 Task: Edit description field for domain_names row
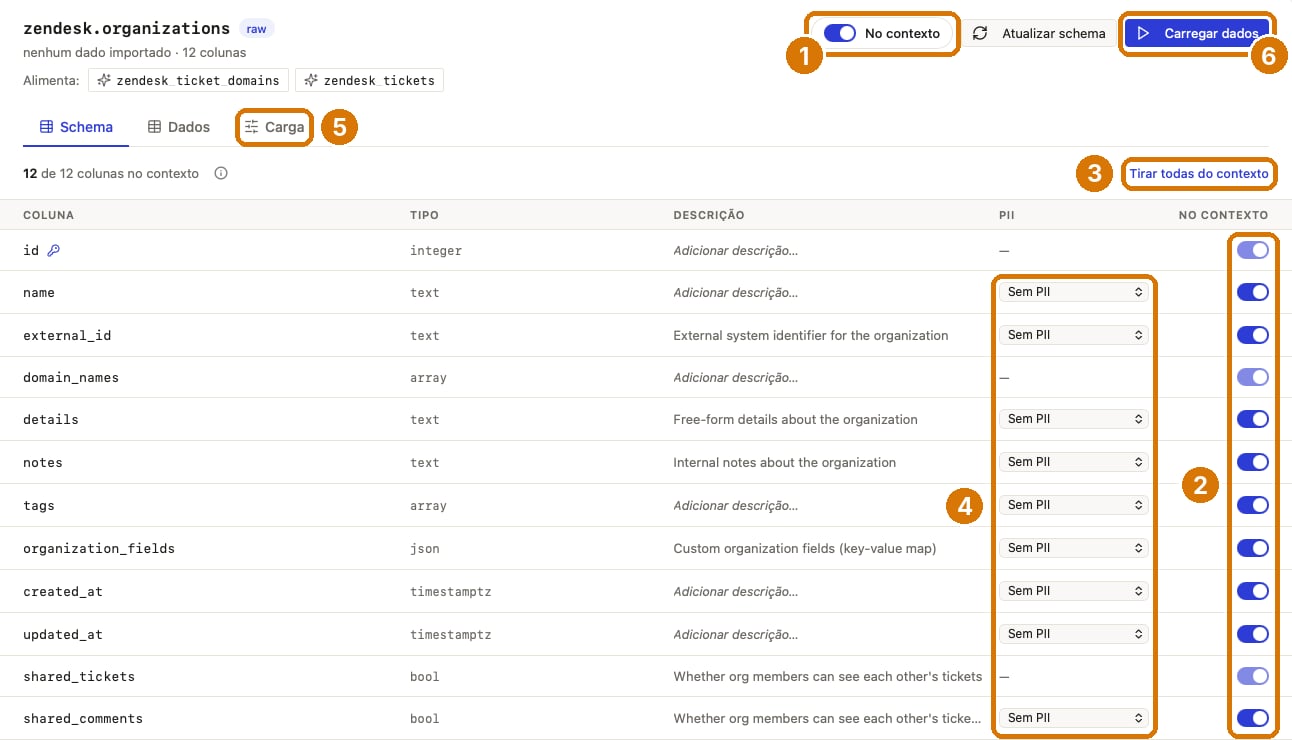click(736, 378)
